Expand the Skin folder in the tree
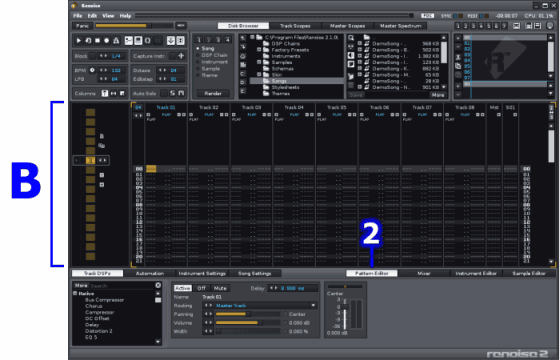Image resolution: width=560 pixels, height=360 pixels. tap(259, 75)
